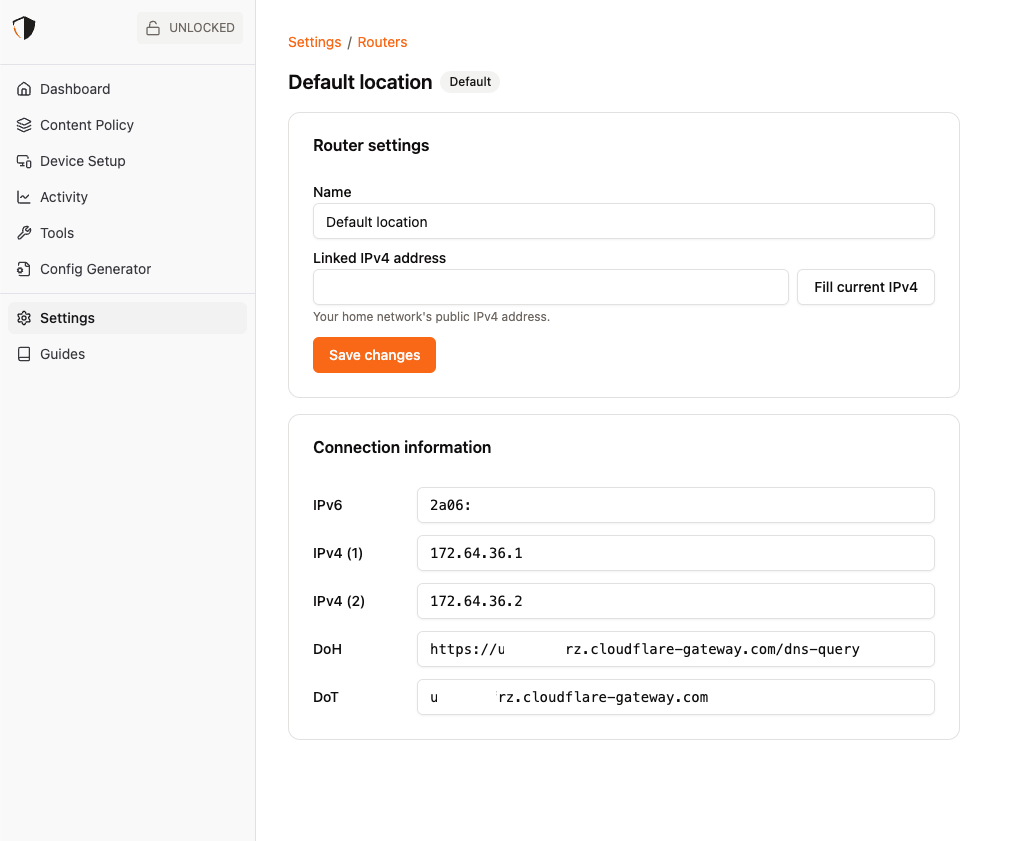Select the IPv6 address field
The width and height of the screenshot is (1016, 841).
676,505
